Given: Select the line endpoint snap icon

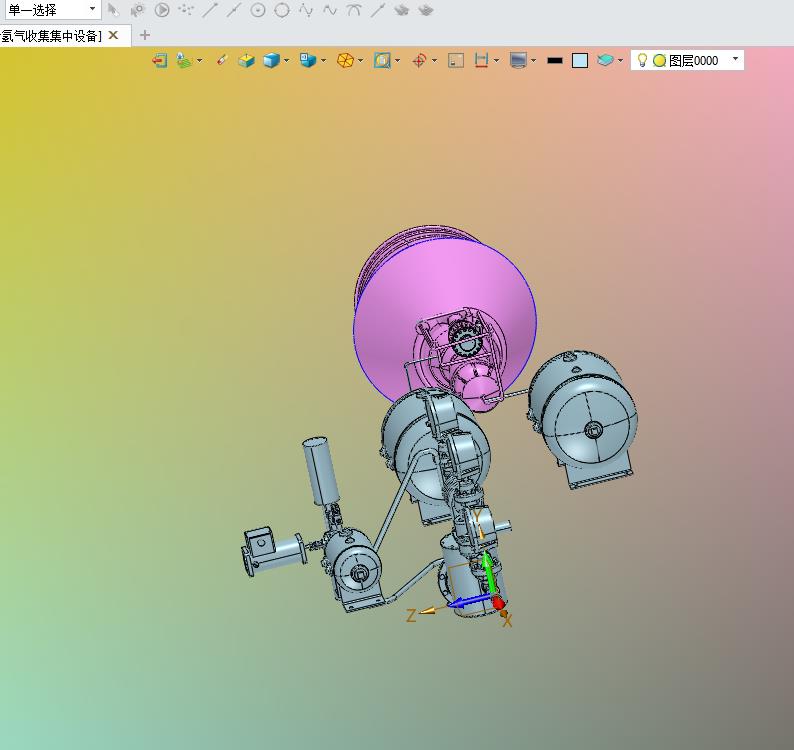Looking at the screenshot, I should (210, 10).
